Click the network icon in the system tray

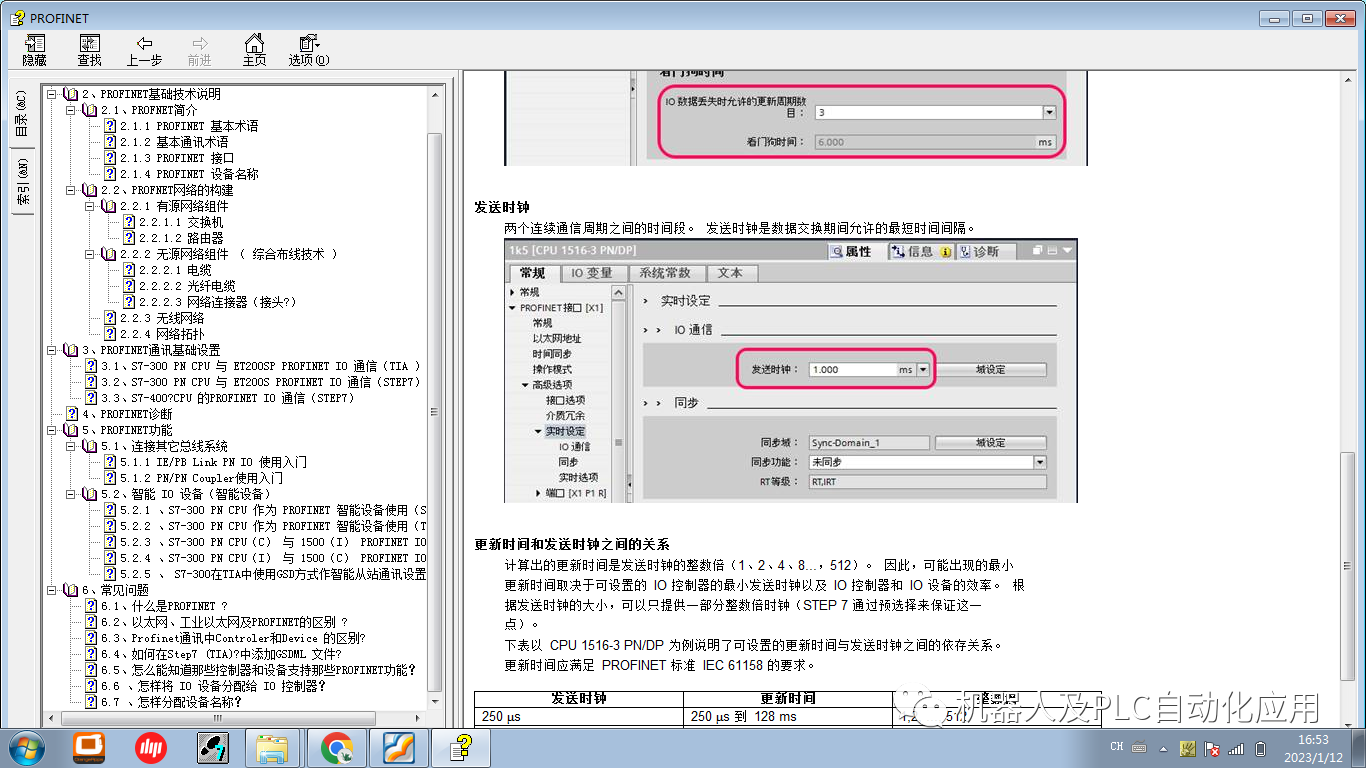[x=1237, y=747]
